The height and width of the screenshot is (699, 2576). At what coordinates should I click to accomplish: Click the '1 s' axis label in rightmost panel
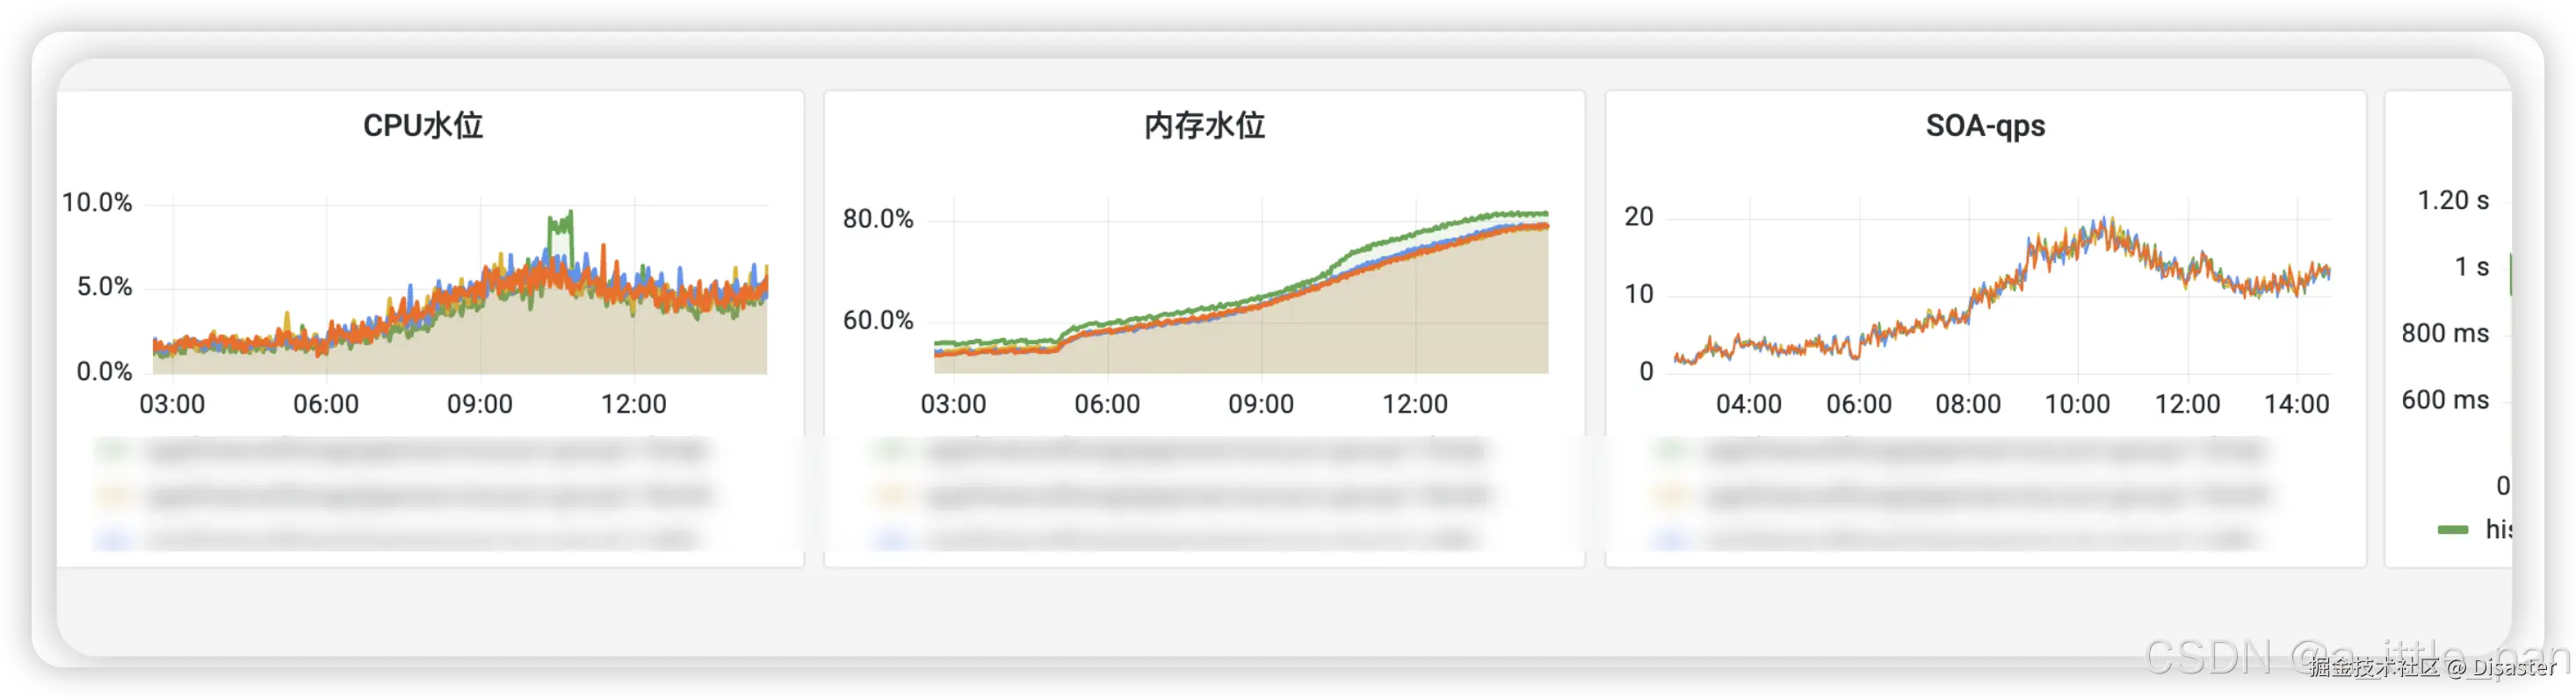coord(2472,267)
